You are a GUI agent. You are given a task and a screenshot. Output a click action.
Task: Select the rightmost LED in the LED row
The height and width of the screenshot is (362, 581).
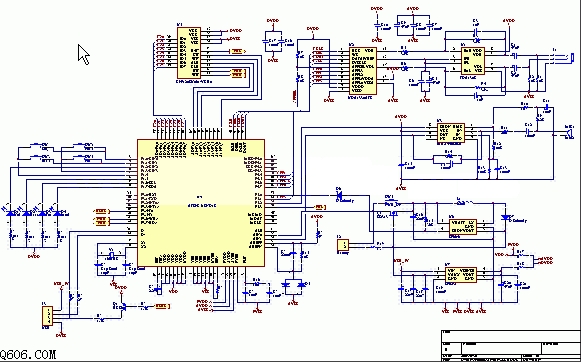[x=57, y=213]
